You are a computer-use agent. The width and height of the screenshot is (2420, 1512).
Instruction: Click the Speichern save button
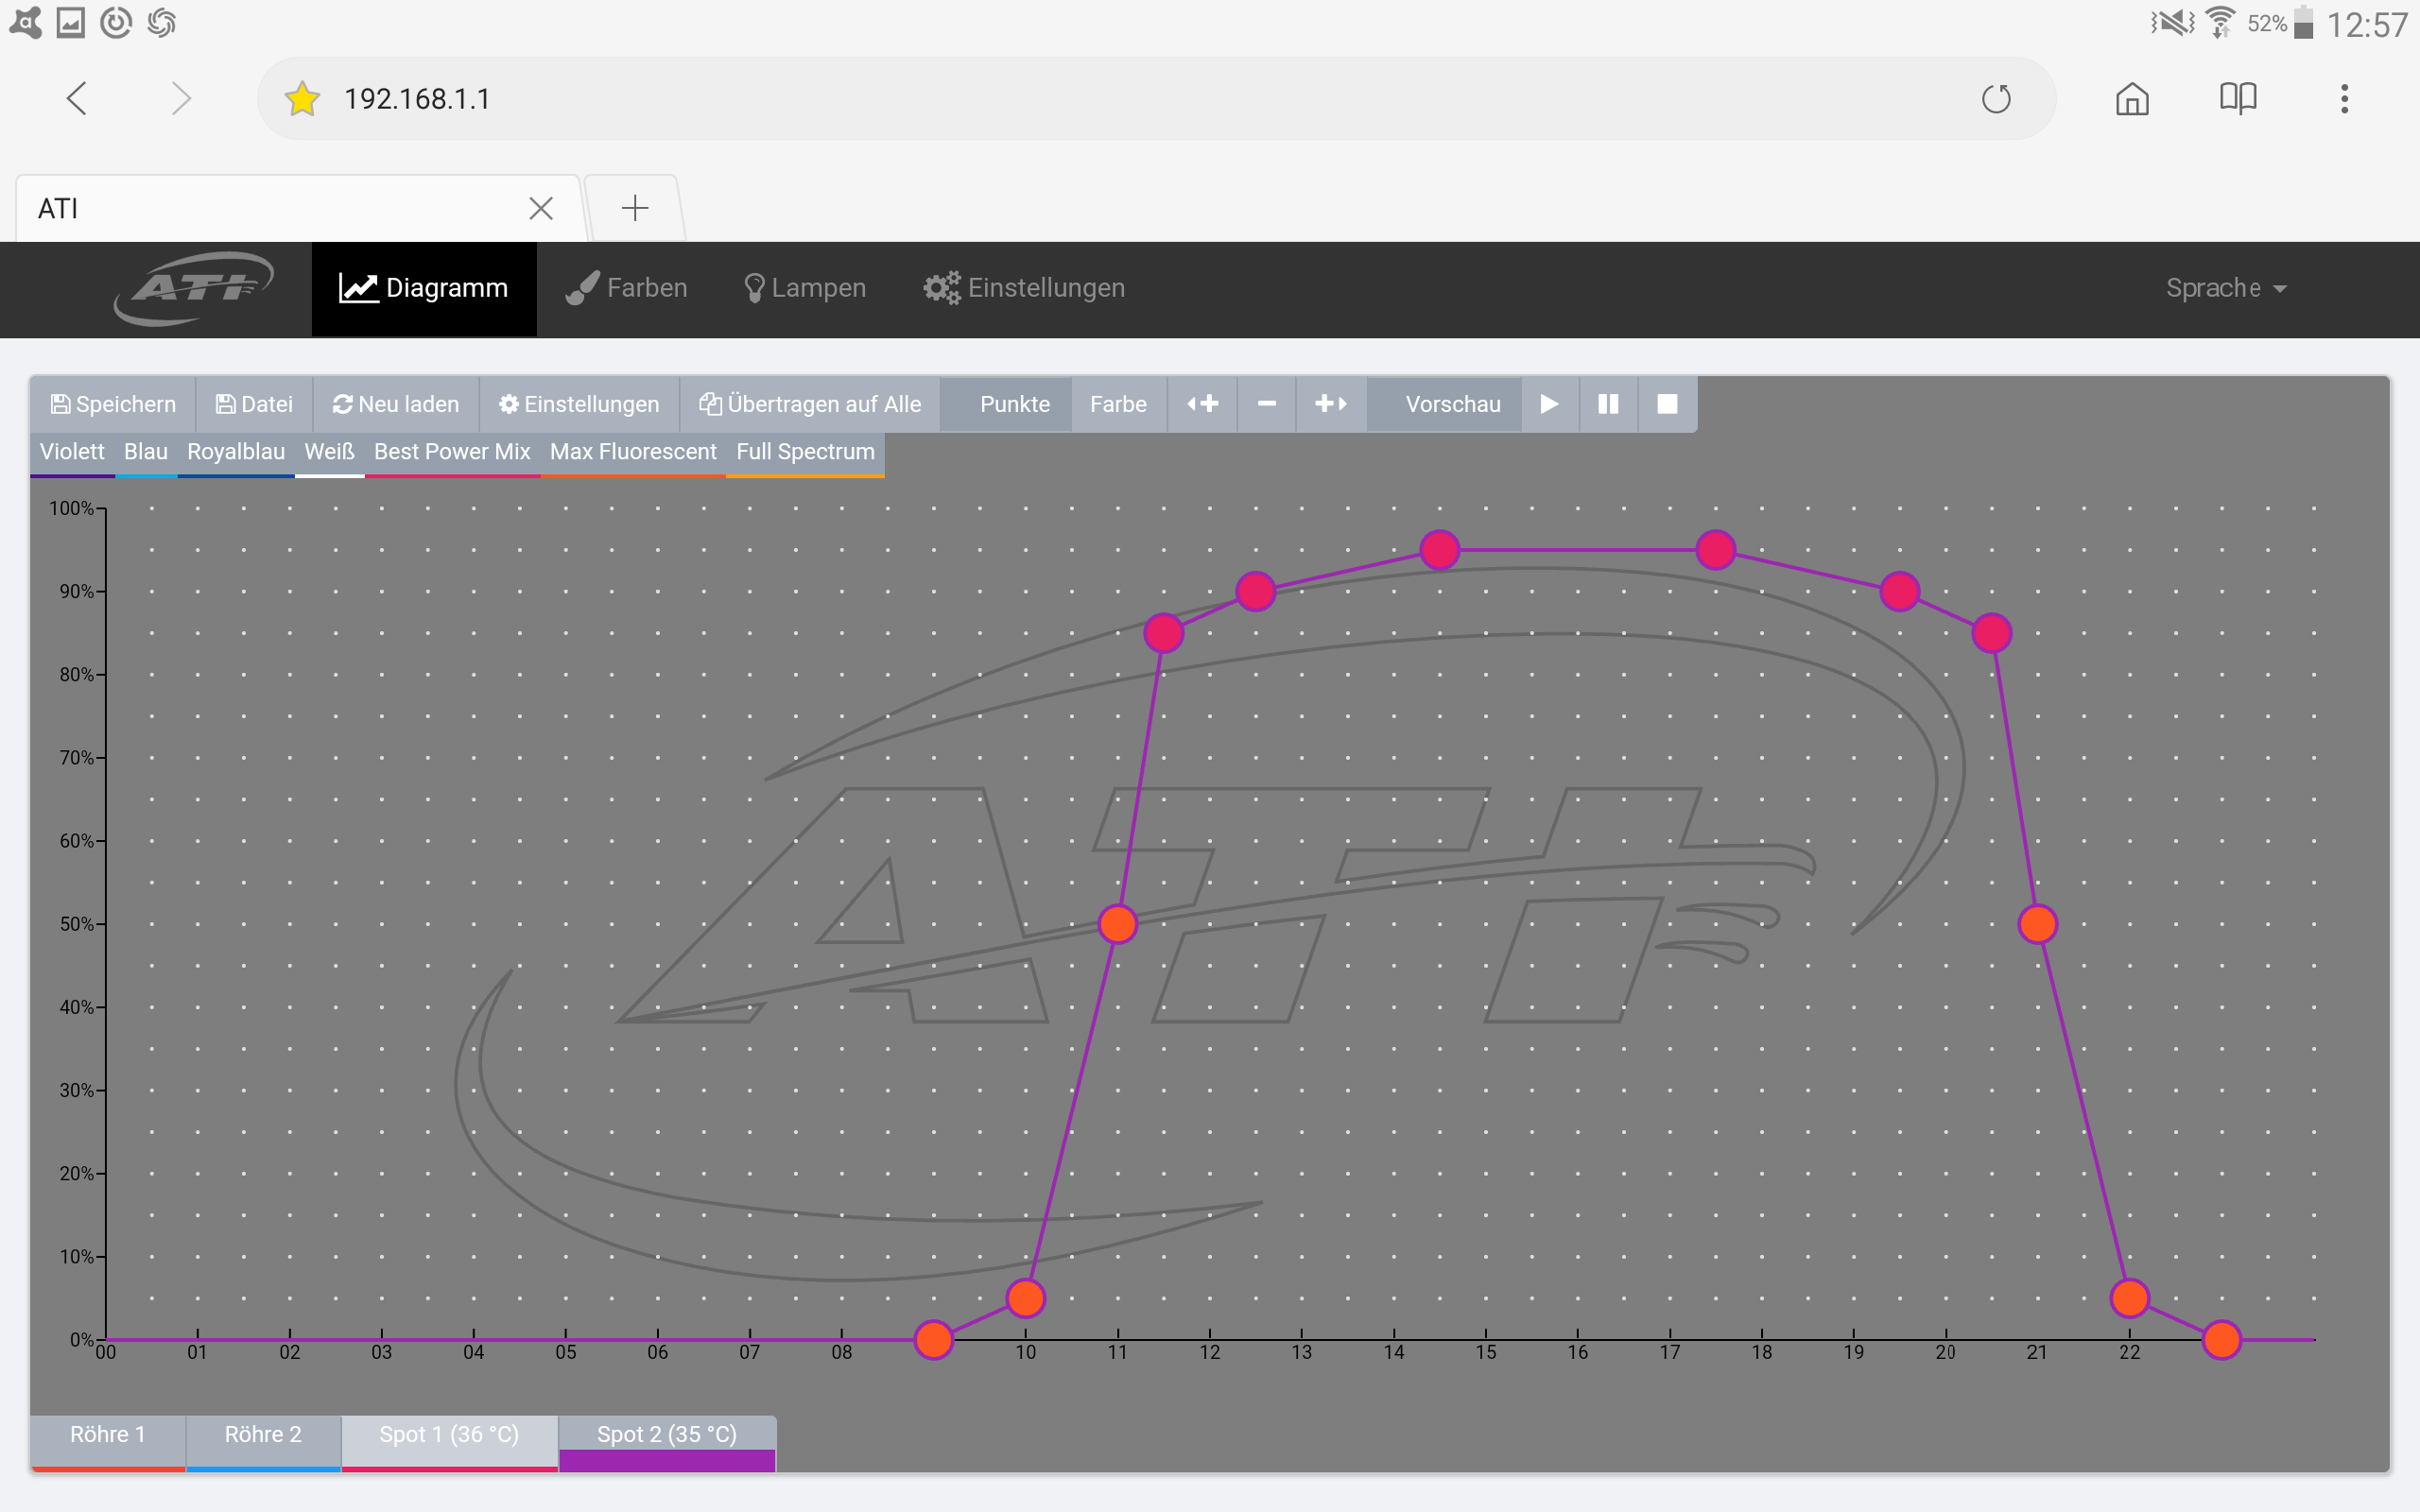(113, 404)
